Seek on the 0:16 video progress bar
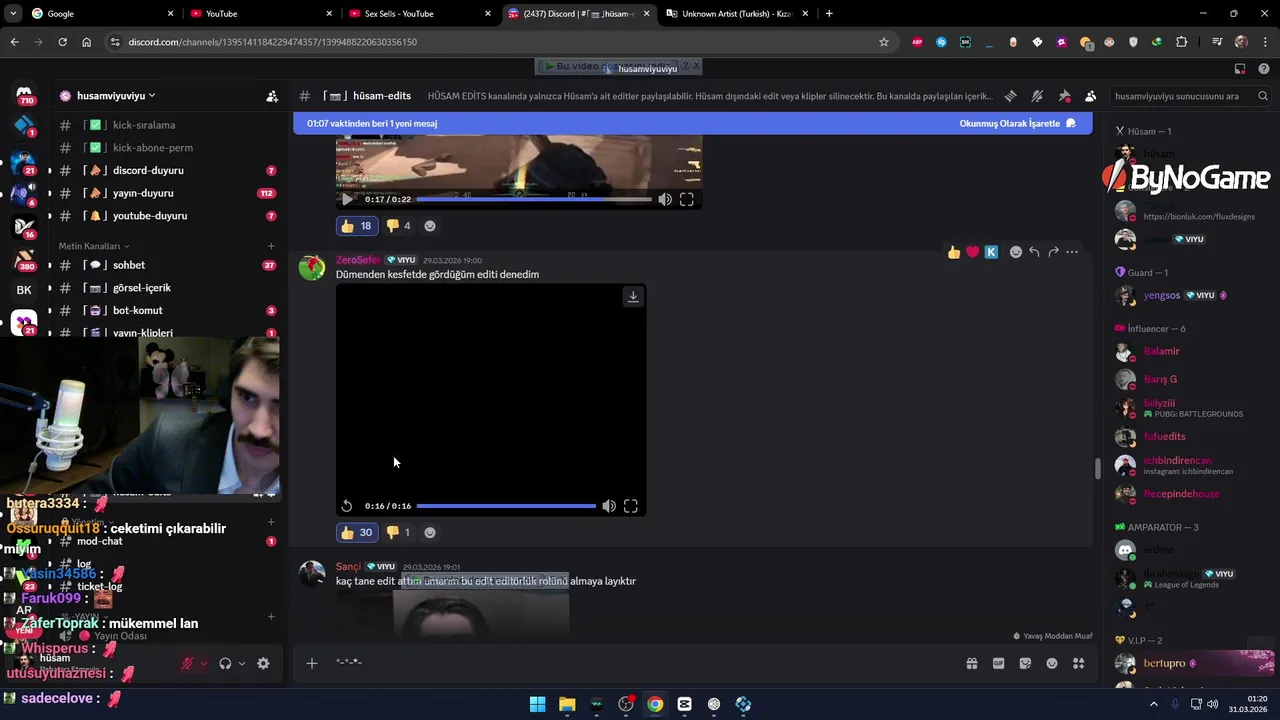The width and height of the screenshot is (1280, 720). click(506, 506)
